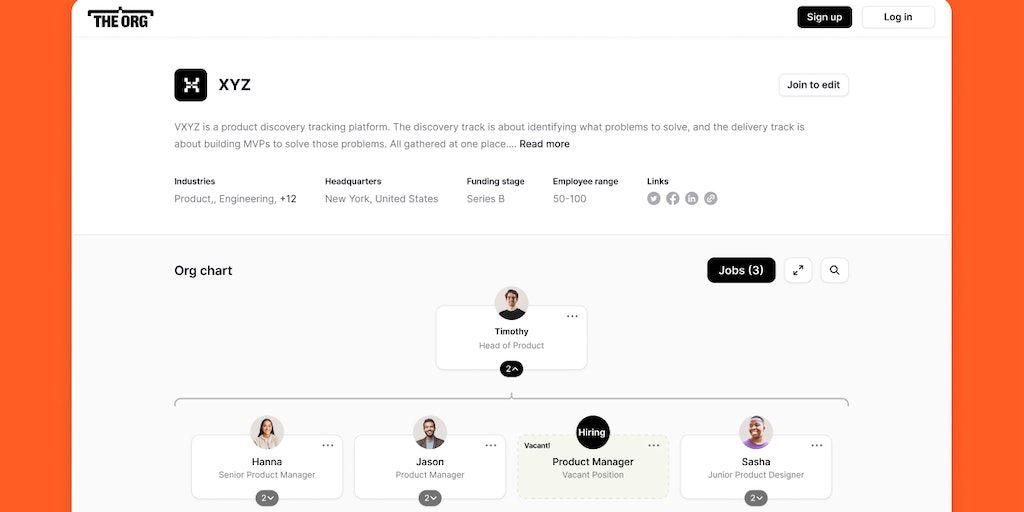Open the vacant Product Manager card
The image size is (1024, 512).
click(593, 466)
